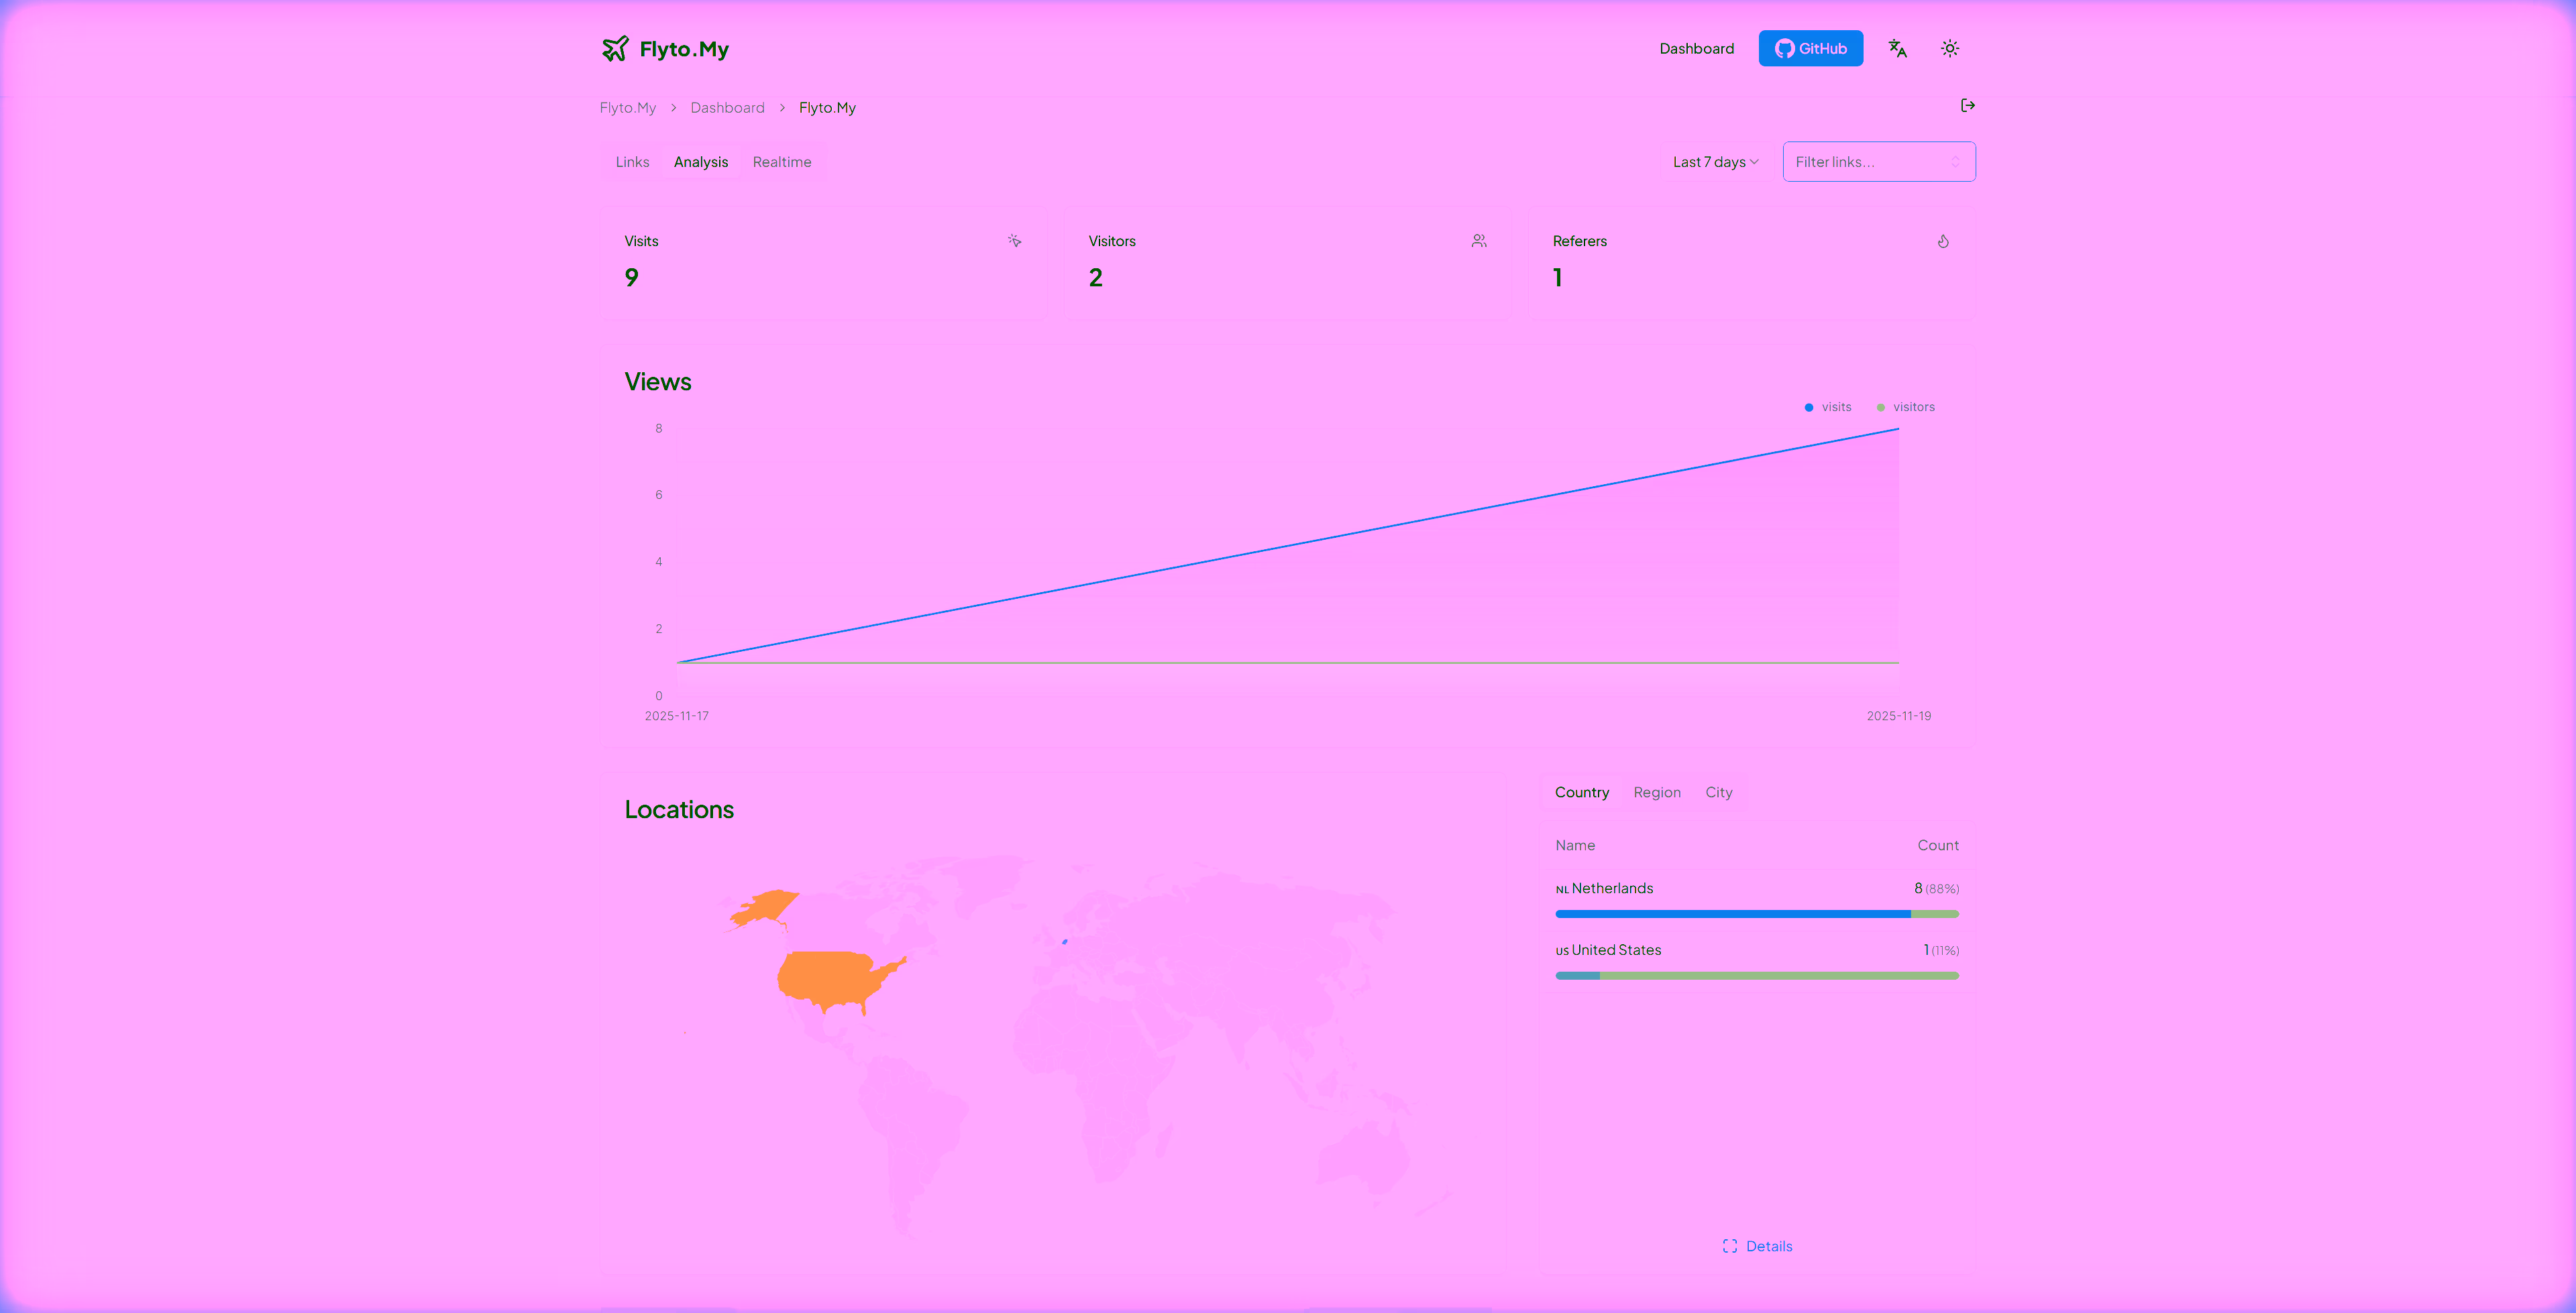This screenshot has width=2576, height=1313.
Task: Click the Netherlands blue dot on map
Action: point(1064,941)
